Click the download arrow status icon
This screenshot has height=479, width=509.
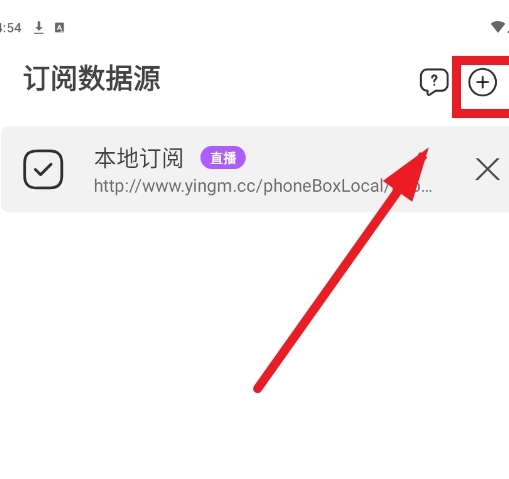tap(39, 28)
